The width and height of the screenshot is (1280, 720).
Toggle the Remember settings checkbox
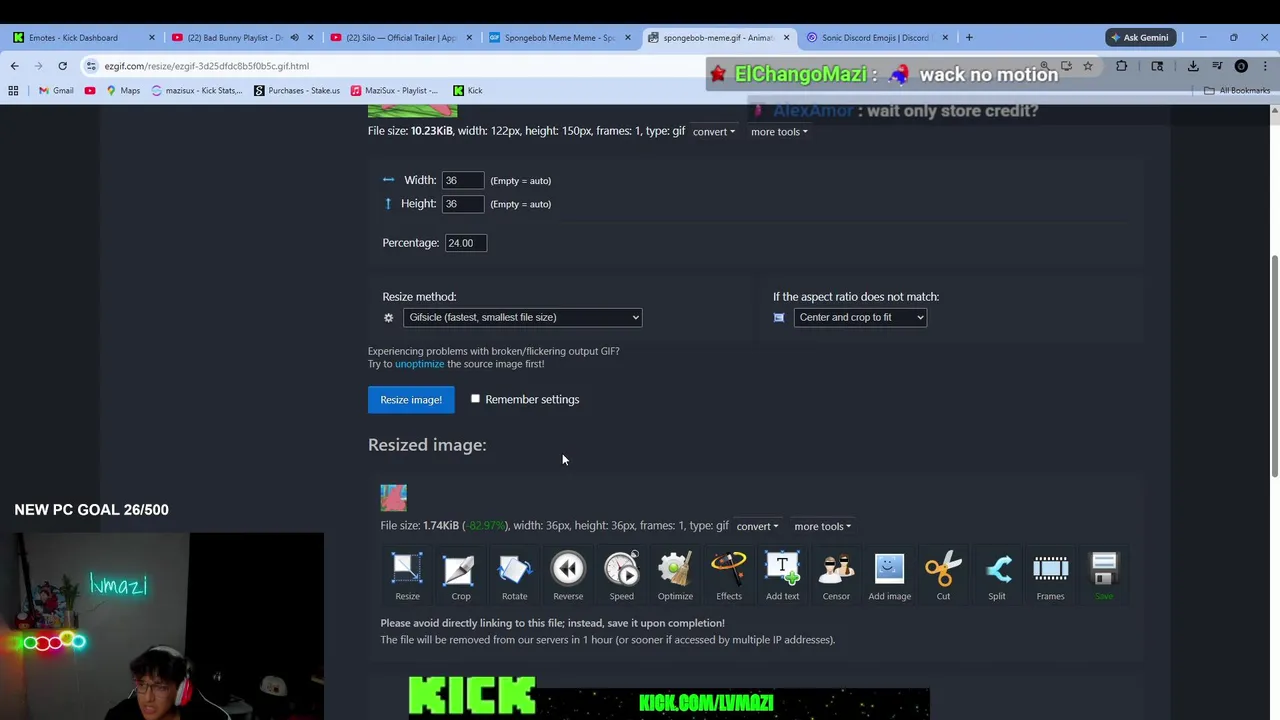point(475,399)
